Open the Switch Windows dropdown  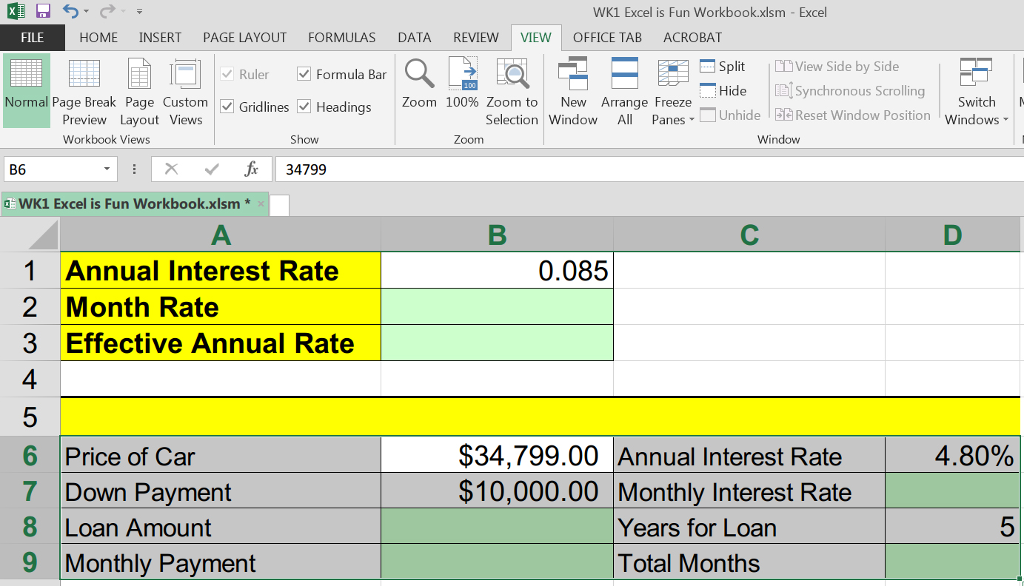[976, 92]
